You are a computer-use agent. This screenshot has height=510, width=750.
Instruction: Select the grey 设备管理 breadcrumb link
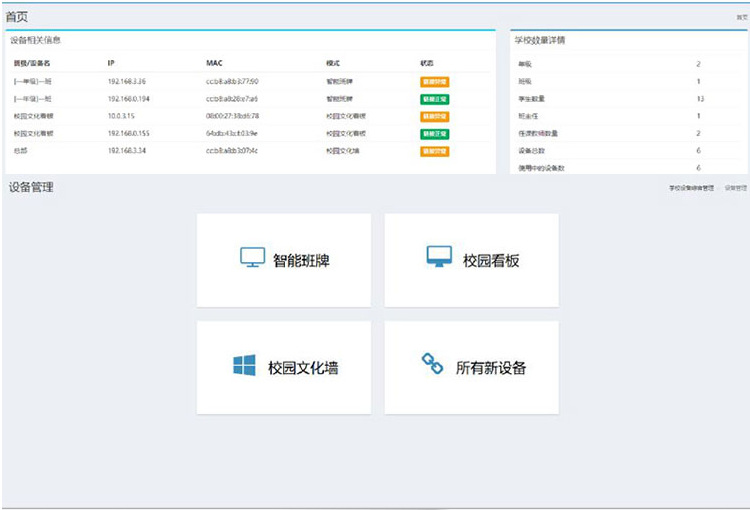736,188
